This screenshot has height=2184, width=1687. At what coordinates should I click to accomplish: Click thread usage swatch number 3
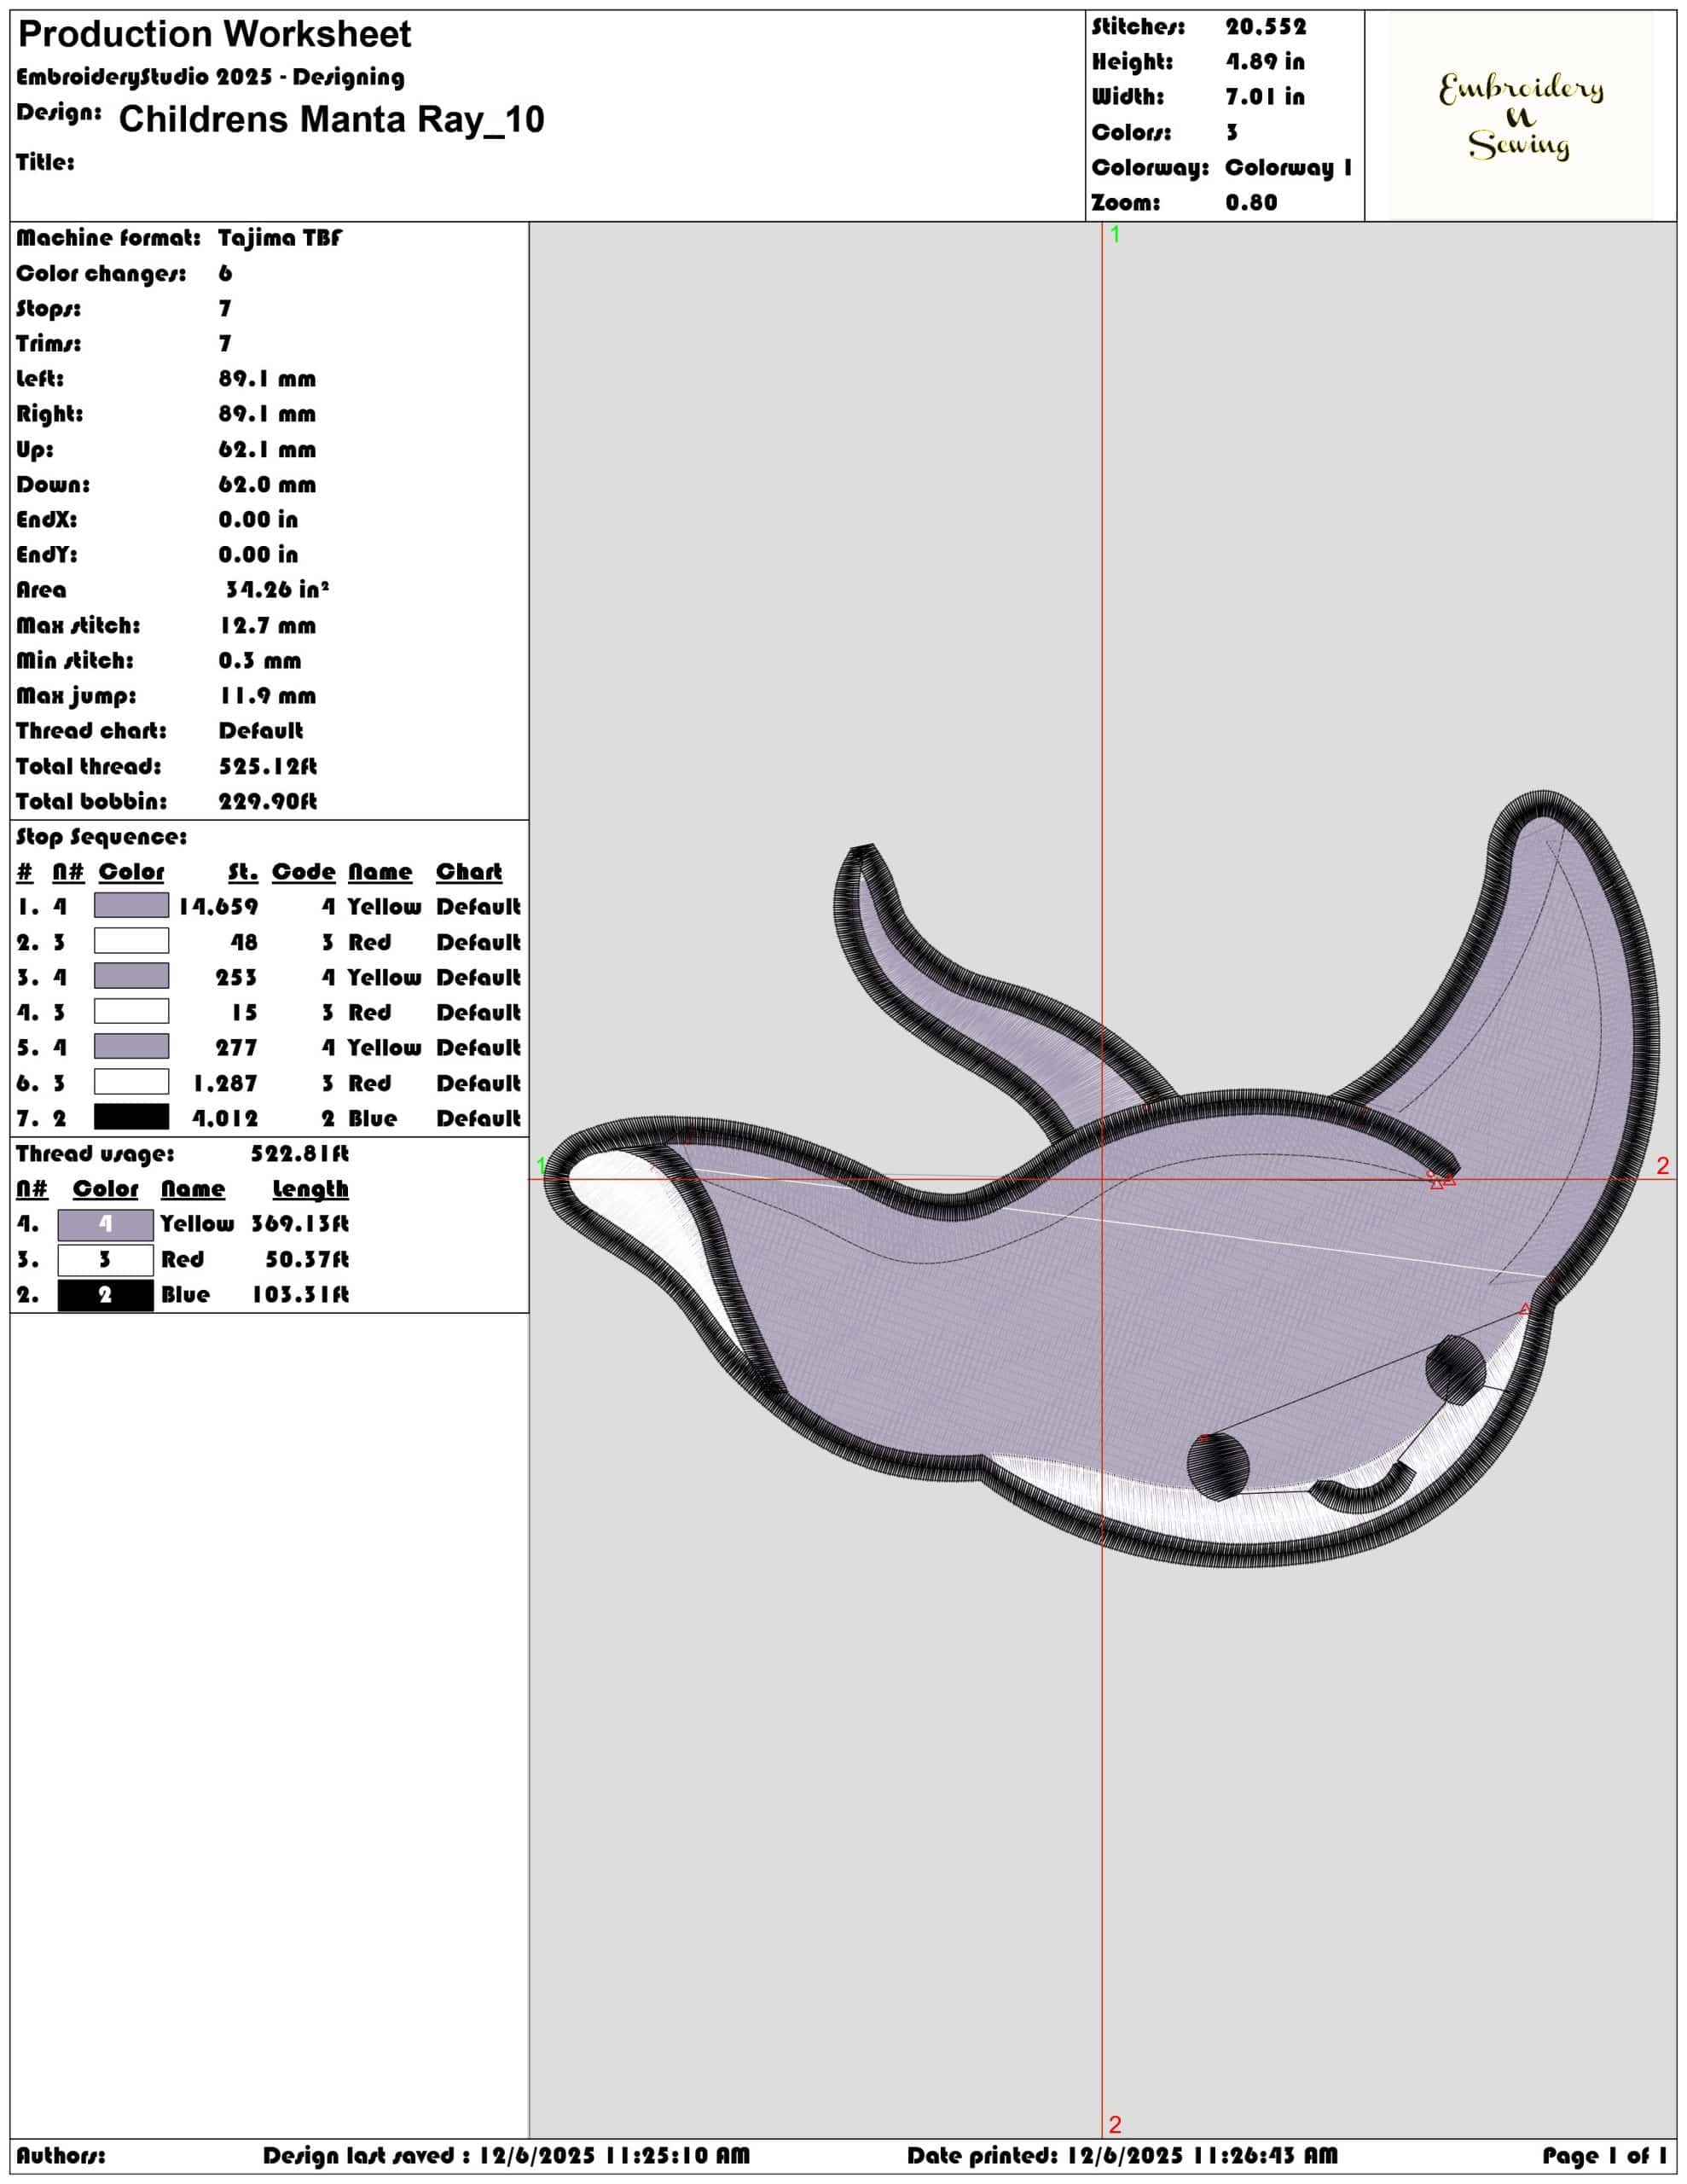click(x=105, y=1259)
